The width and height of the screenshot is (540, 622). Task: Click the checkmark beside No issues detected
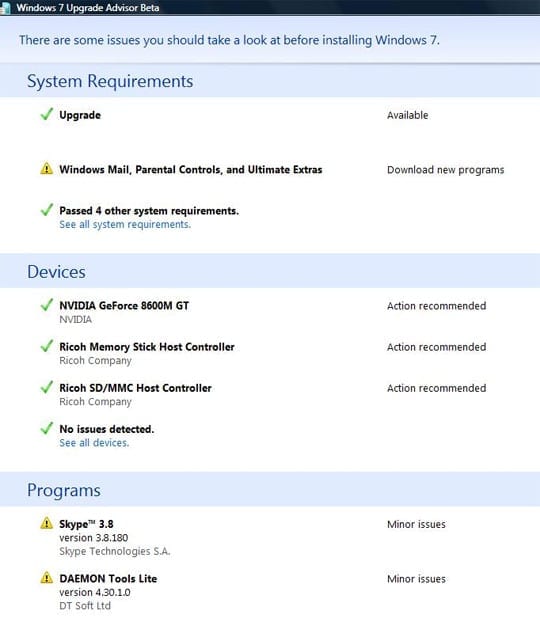pyautogui.click(x=46, y=428)
